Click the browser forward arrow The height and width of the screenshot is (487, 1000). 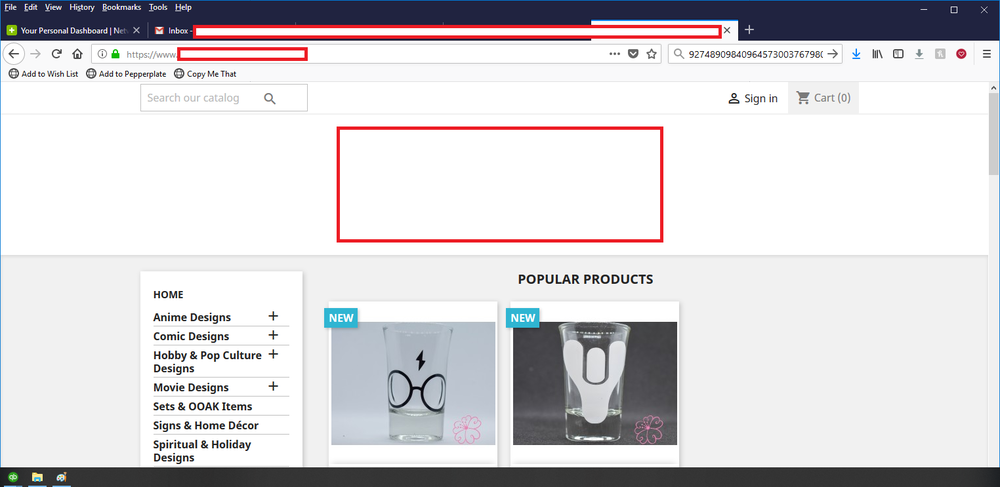tap(36, 54)
